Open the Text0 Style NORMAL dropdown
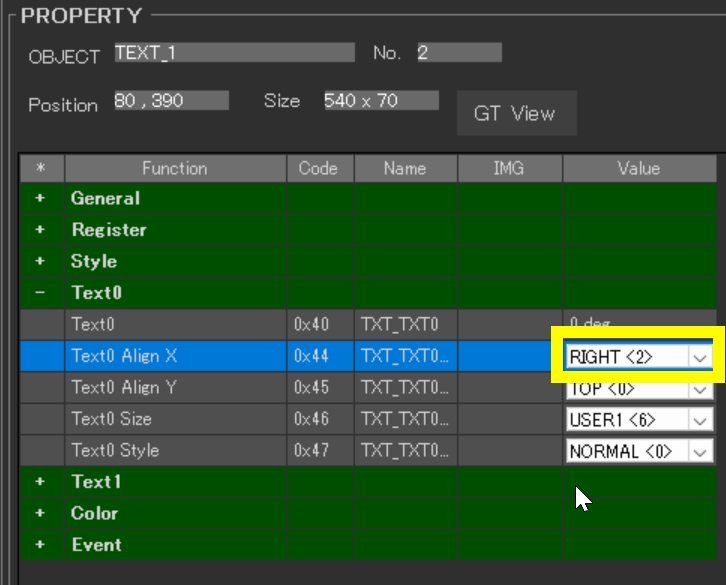This screenshot has width=726, height=585. [x=699, y=451]
